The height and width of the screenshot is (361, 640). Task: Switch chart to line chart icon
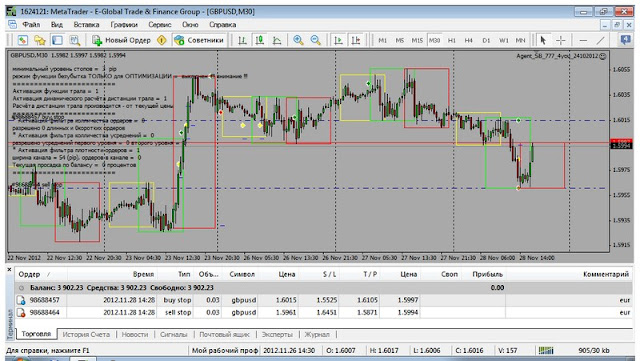(x=277, y=40)
